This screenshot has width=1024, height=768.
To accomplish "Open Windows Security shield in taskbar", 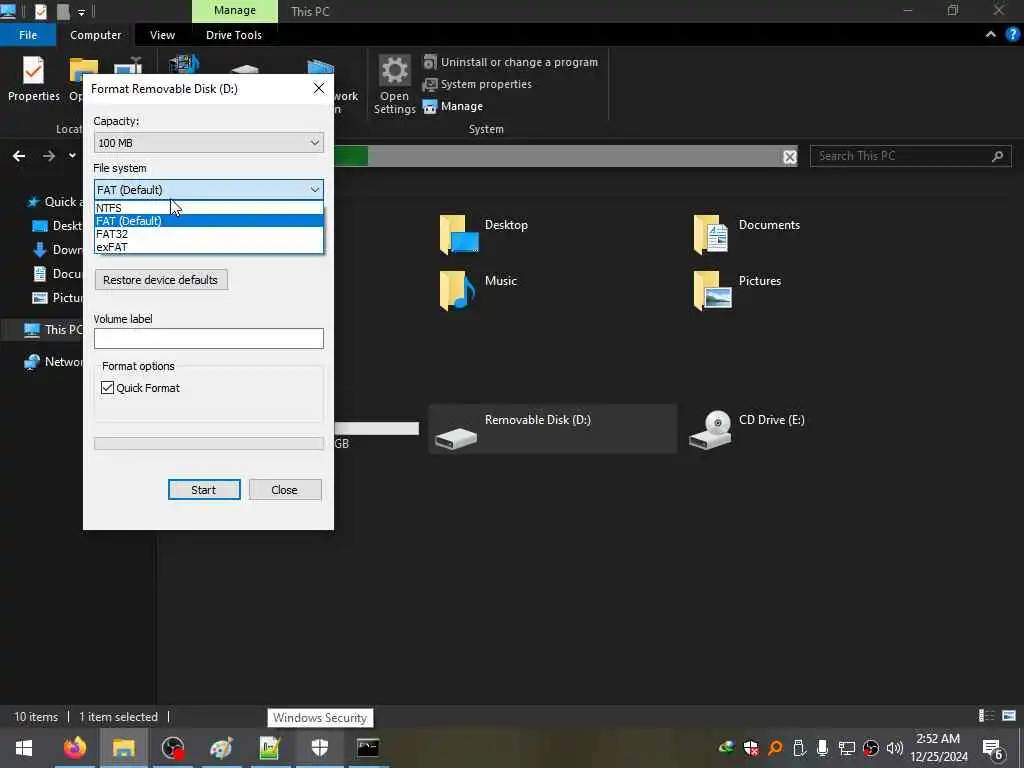I will [x=319, y=748].
